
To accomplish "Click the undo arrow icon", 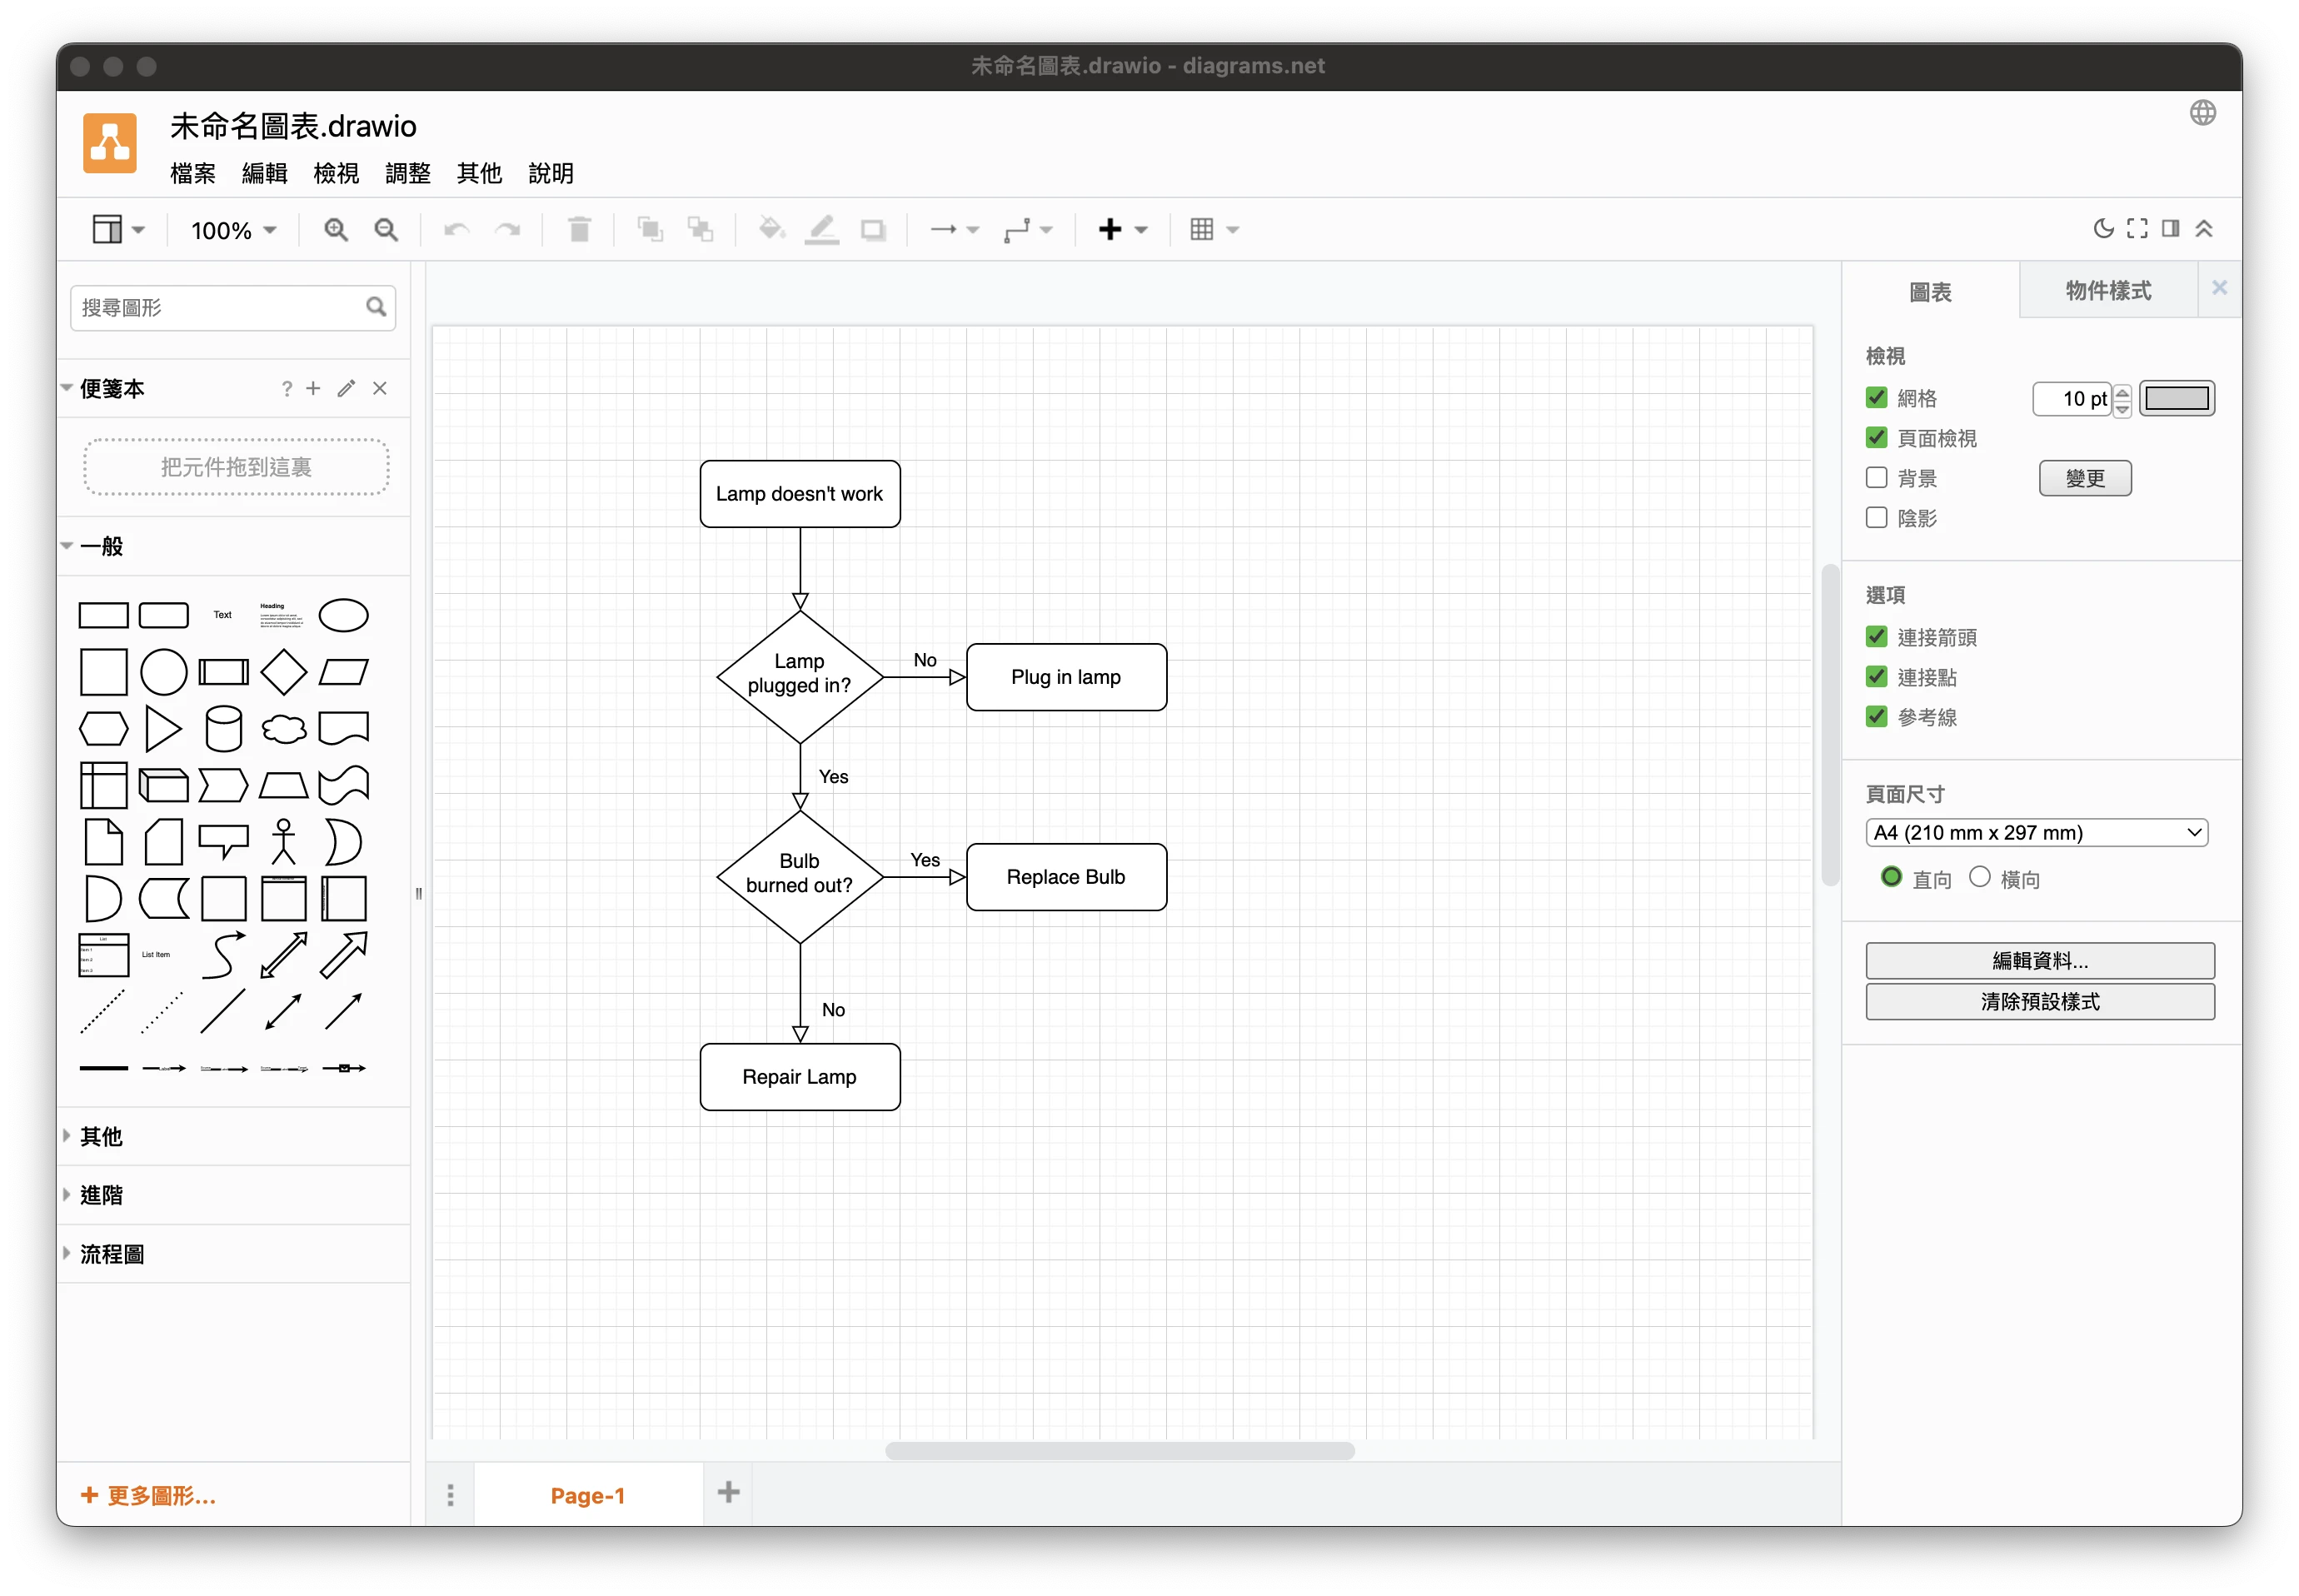I will click(x=456, y=230).
